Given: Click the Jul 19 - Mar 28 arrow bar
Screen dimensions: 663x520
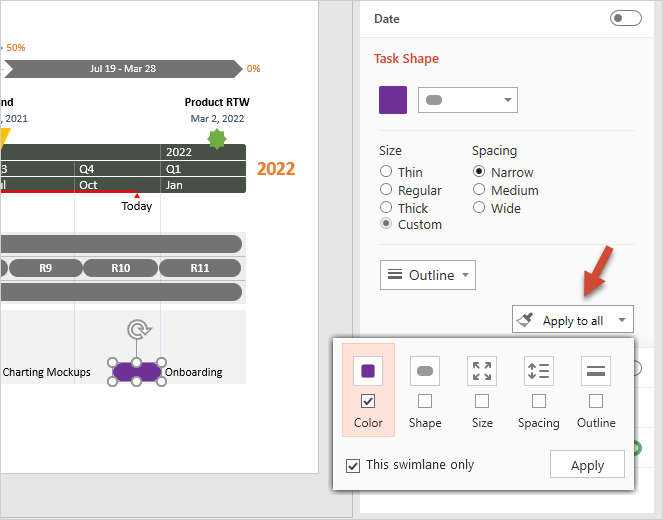Looking at the screenshot, I should point(123,68).
